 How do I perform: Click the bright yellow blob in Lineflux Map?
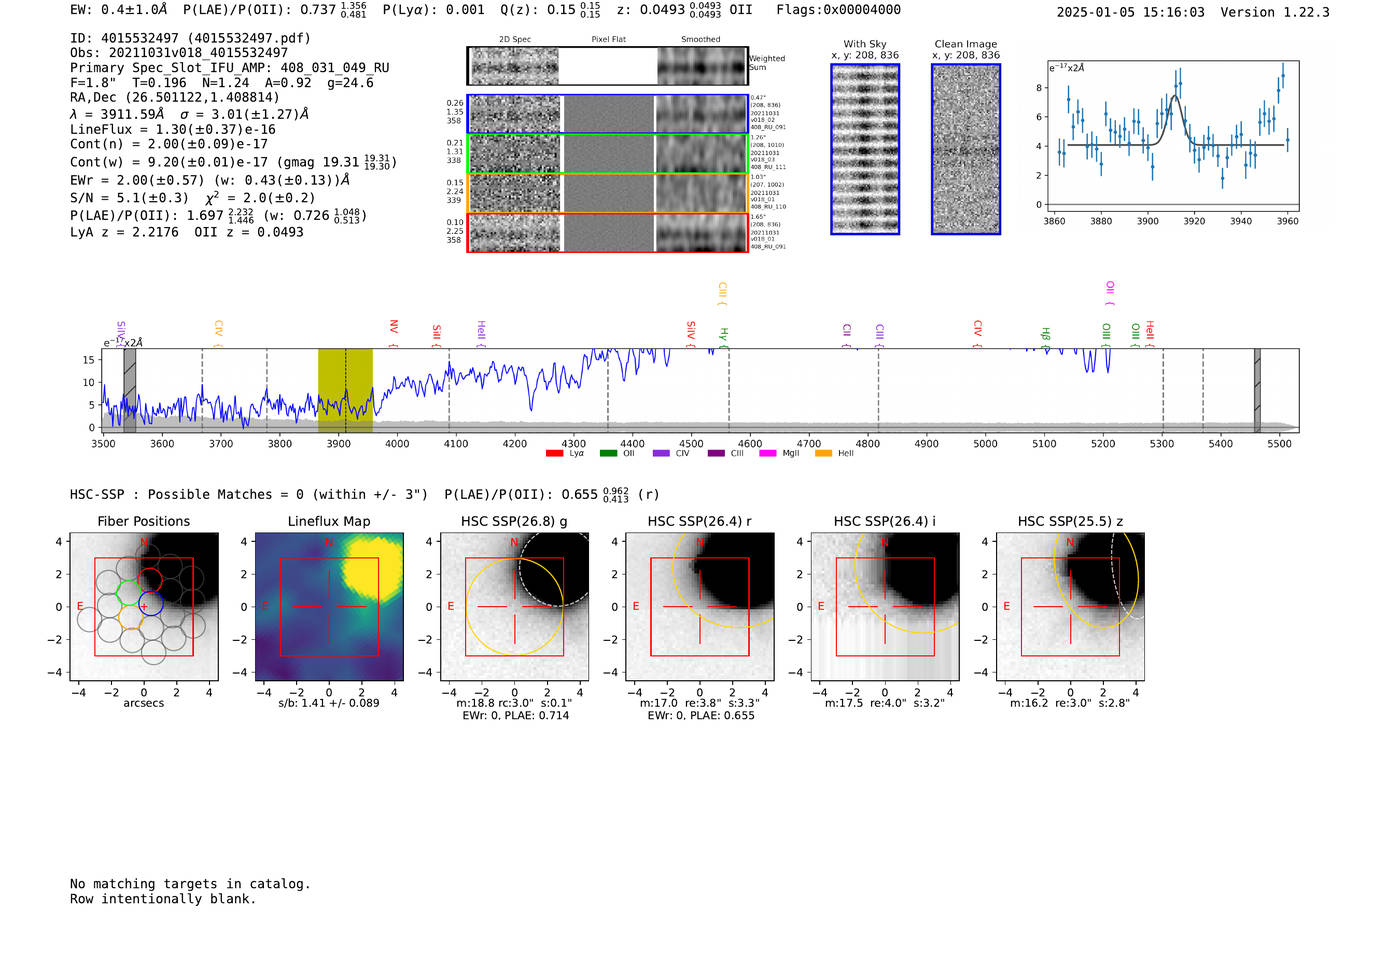point(372,569)
